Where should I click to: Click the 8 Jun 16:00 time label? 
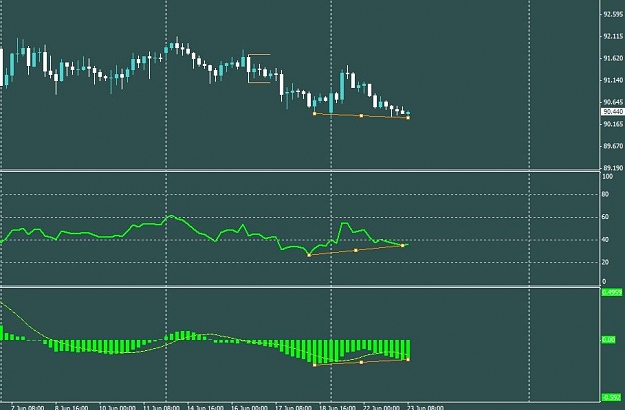[72, 407]
